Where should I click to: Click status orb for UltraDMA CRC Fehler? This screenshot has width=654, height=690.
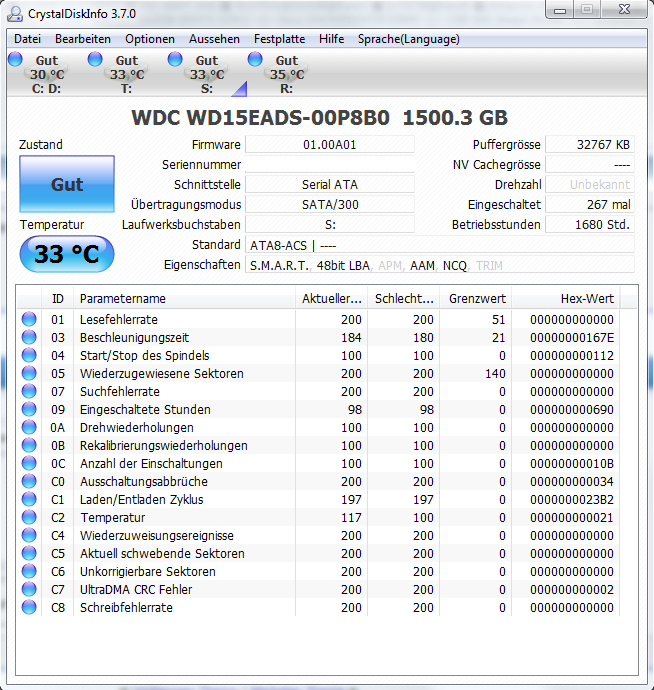(x=29, y=589)
